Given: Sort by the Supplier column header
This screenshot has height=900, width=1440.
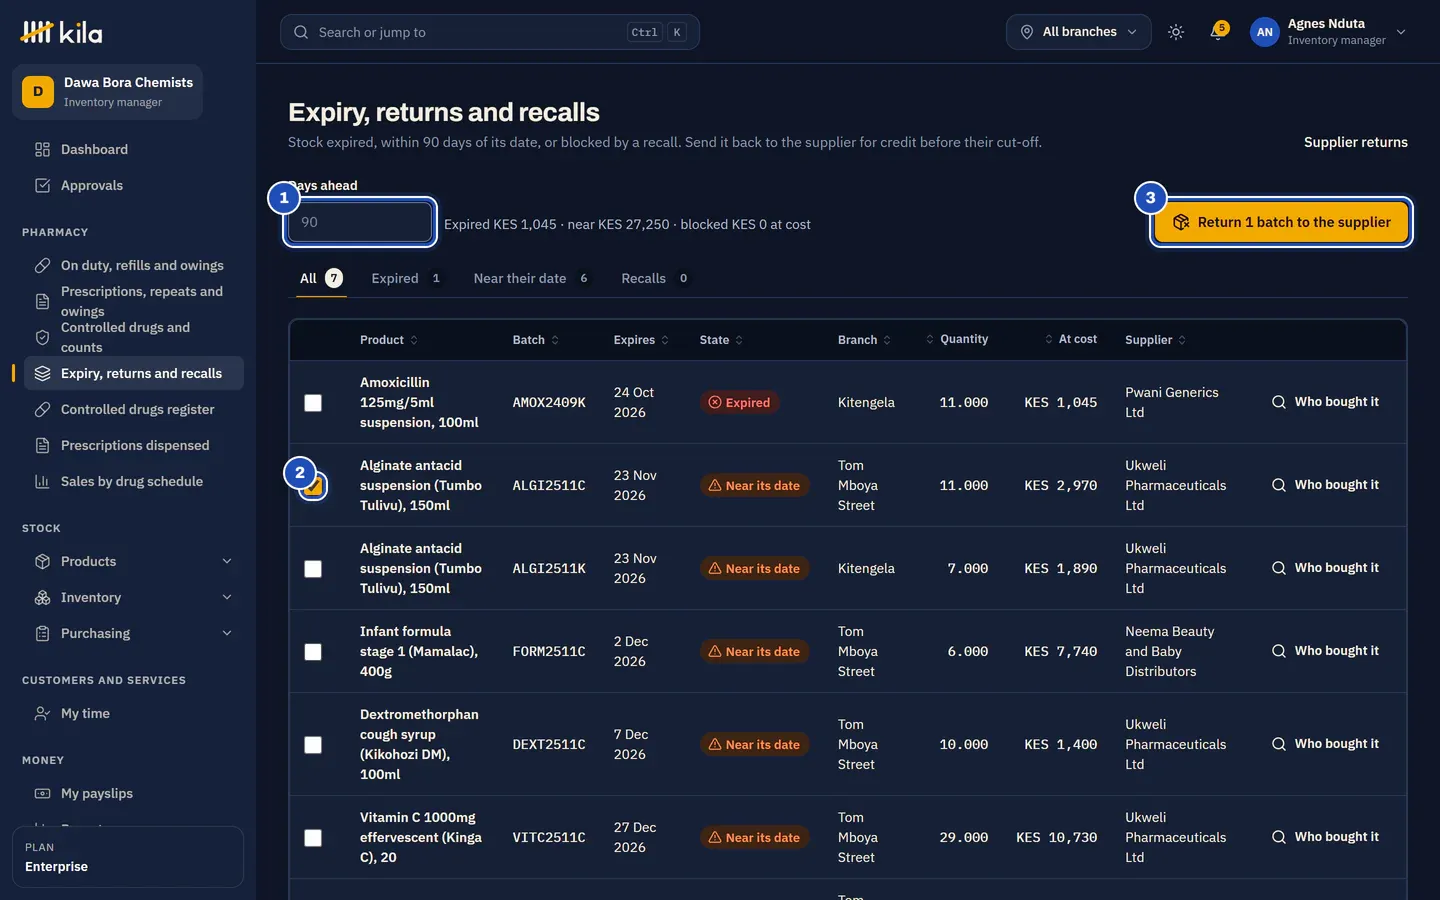Looking at the screenshot, I should click(x=1155, y=340).
